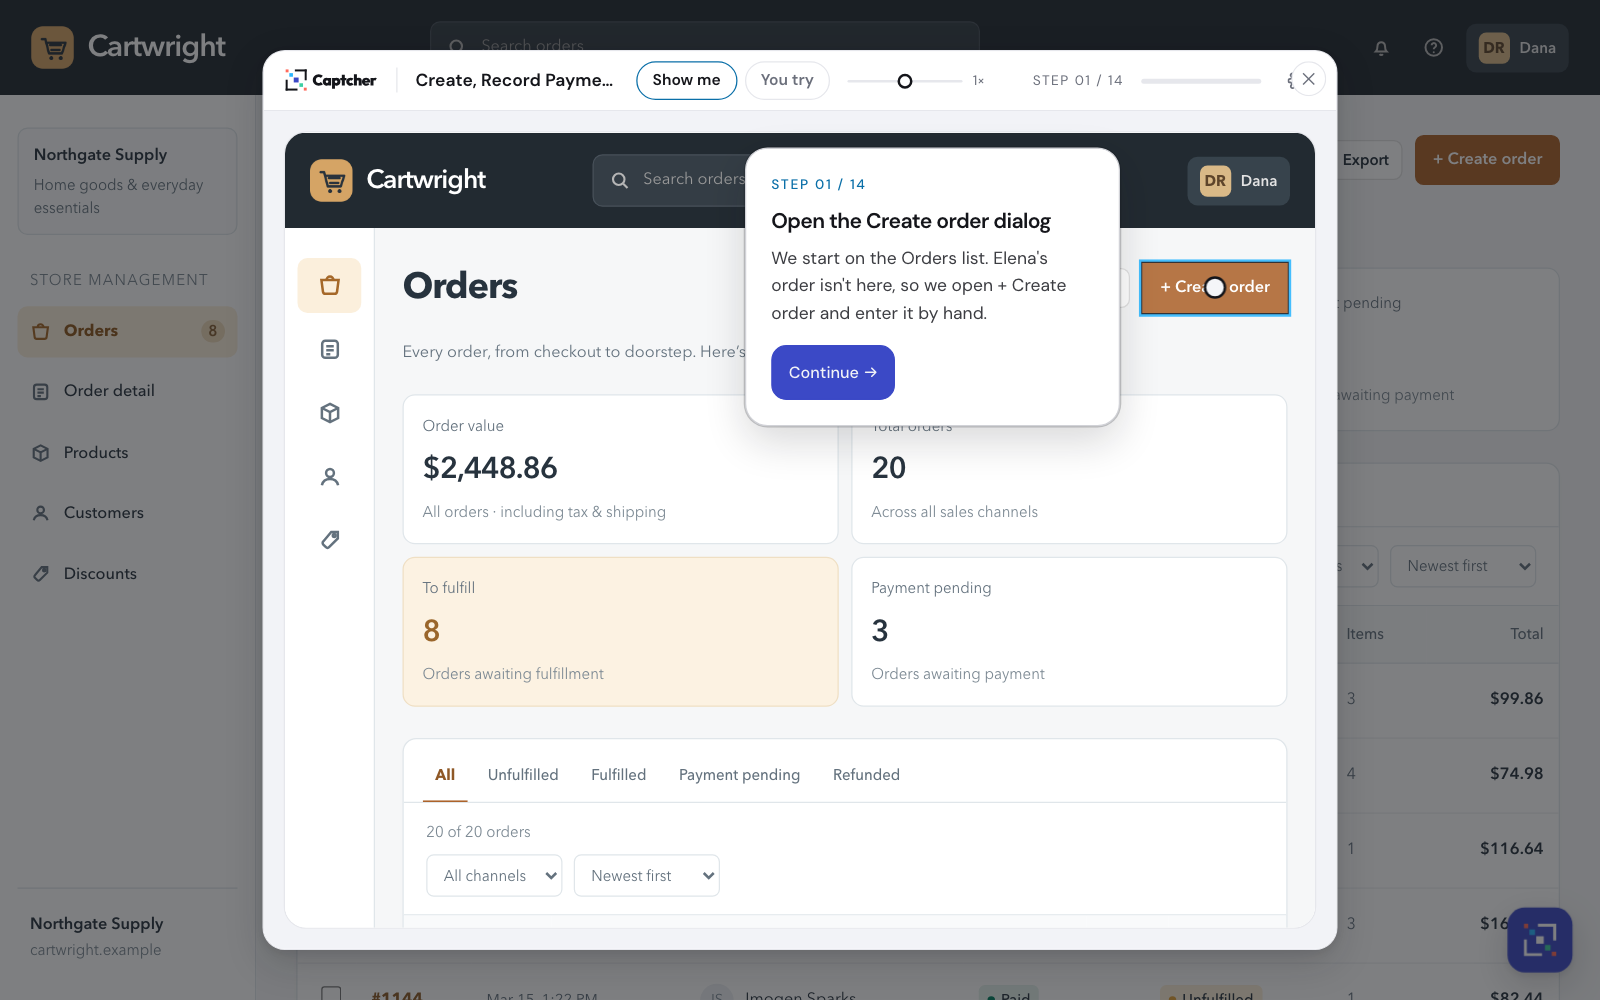The height and width of the screenshot is (1000, 1600).
Task: Click the Captcher logo in the tutorial header
Action: click(x=331, y=80)
